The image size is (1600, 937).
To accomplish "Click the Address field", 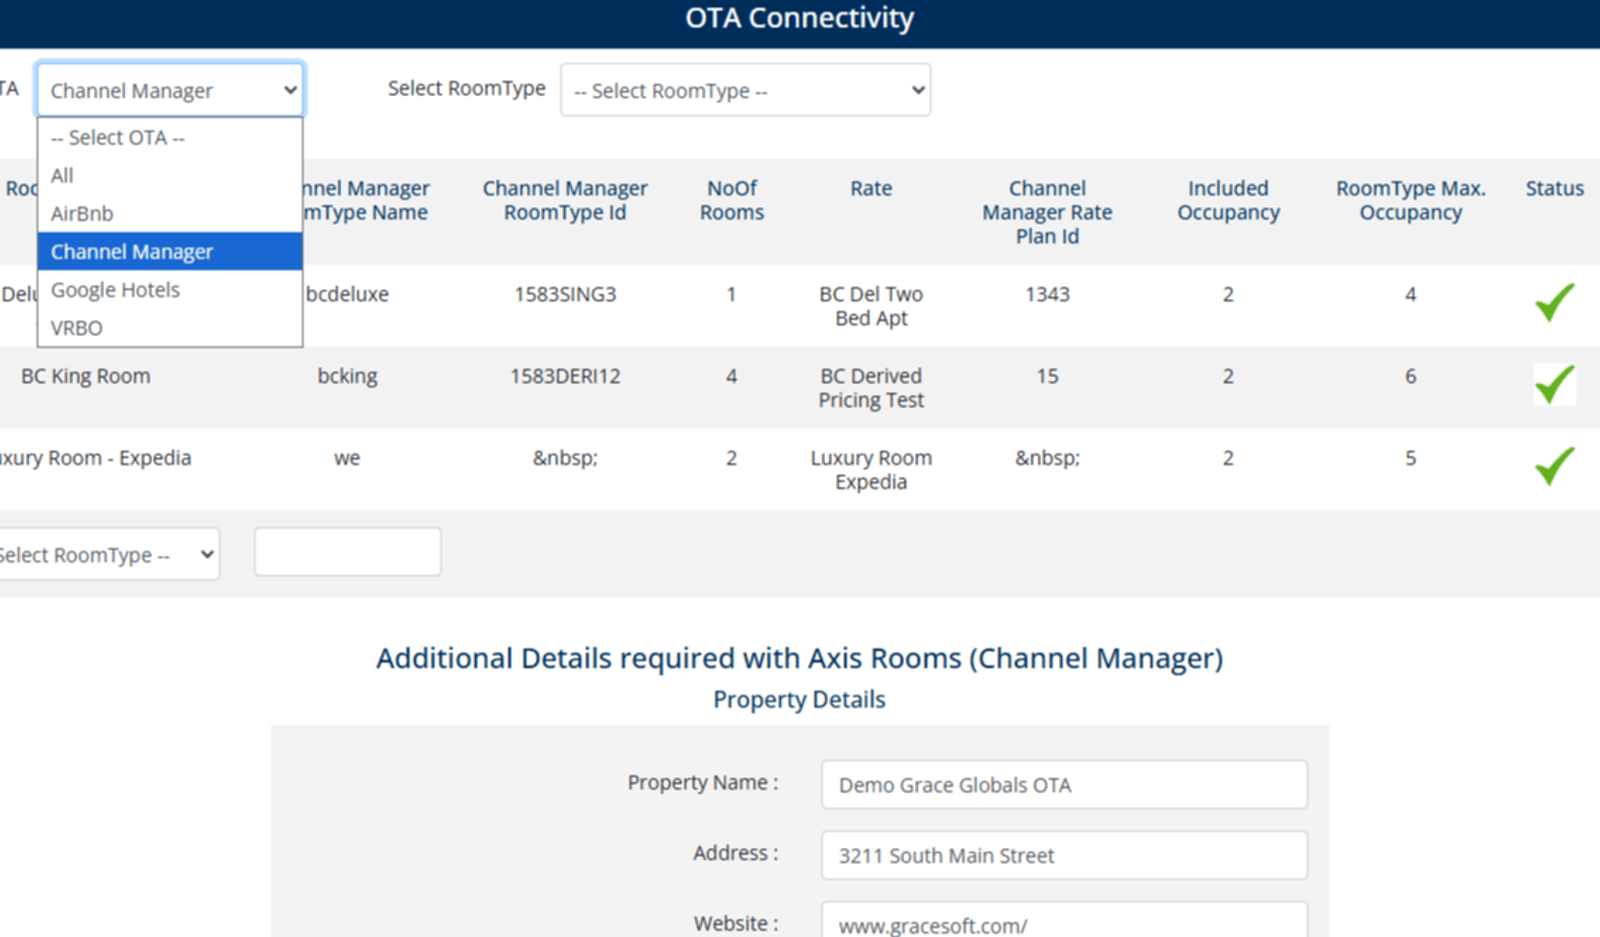I will pyautogui.click(x=1064, y=855).
